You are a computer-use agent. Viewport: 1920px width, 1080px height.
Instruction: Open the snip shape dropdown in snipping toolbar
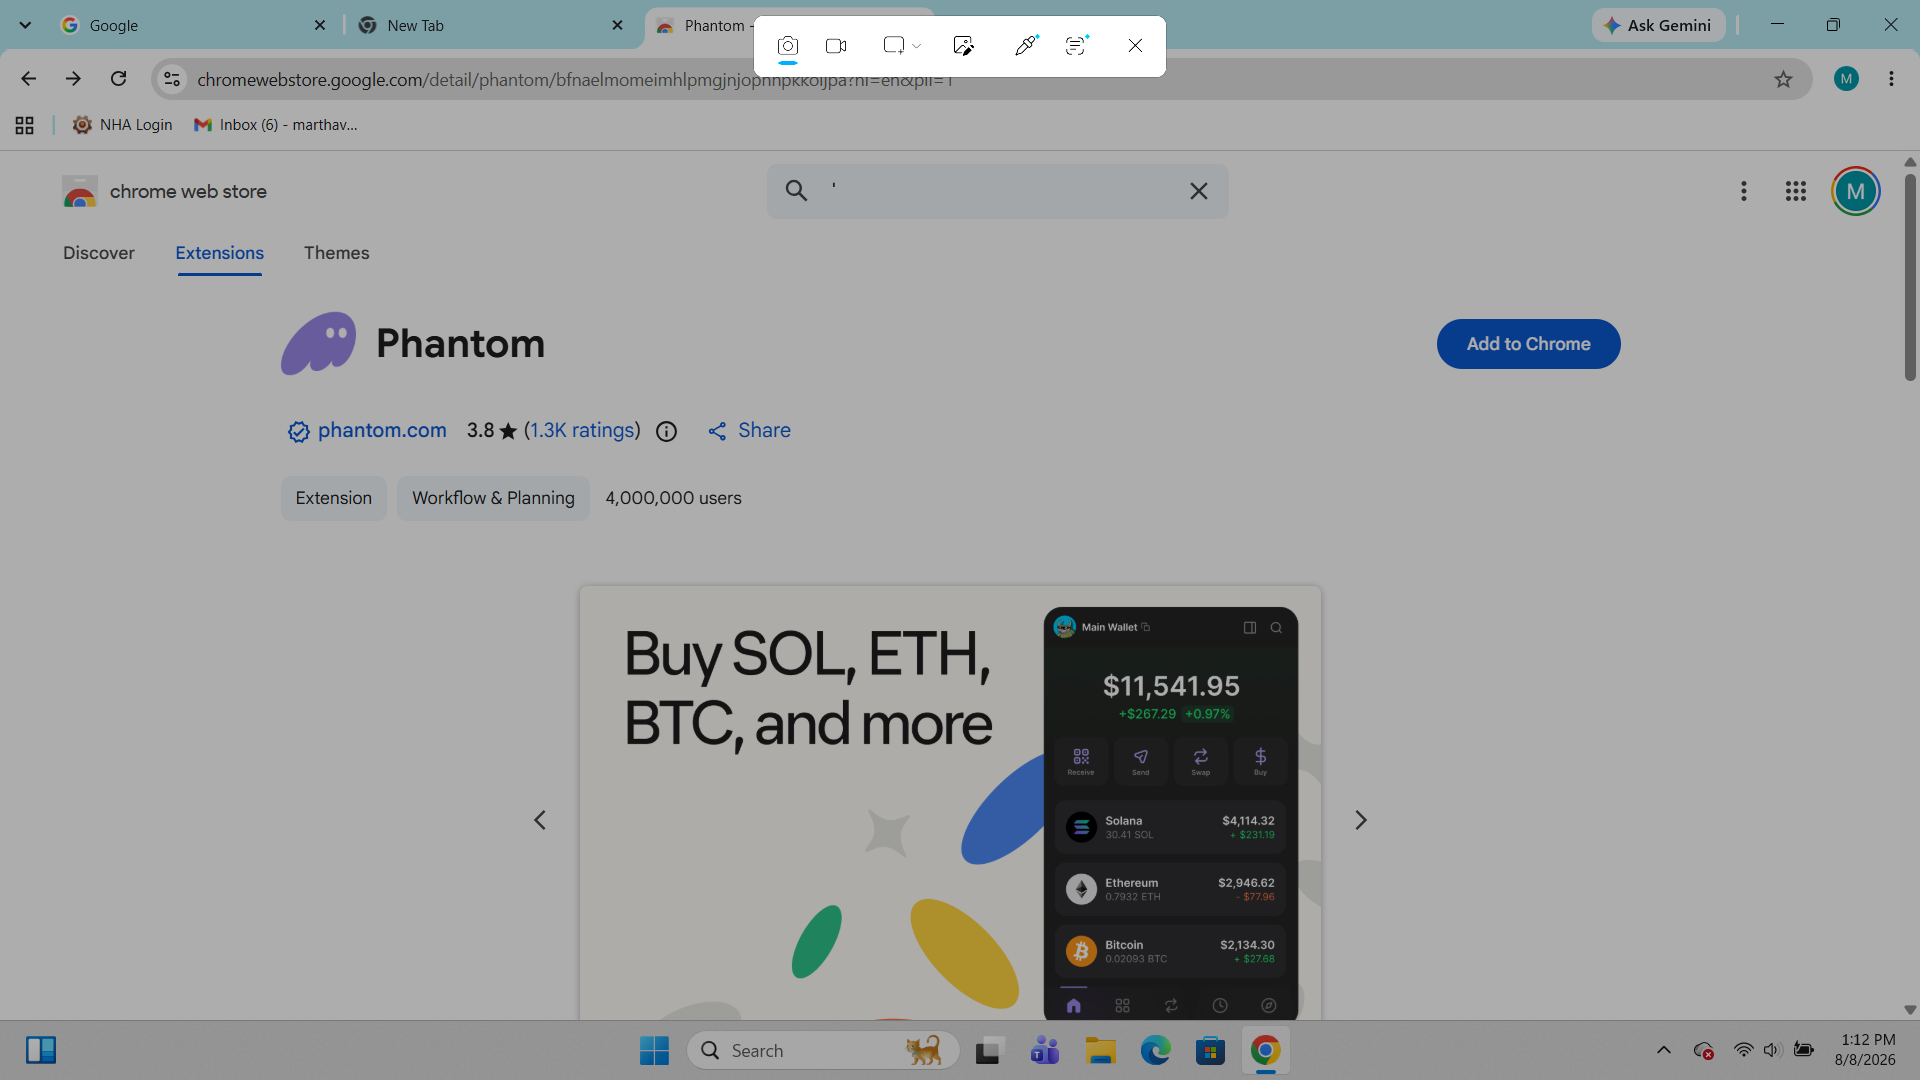902,46
